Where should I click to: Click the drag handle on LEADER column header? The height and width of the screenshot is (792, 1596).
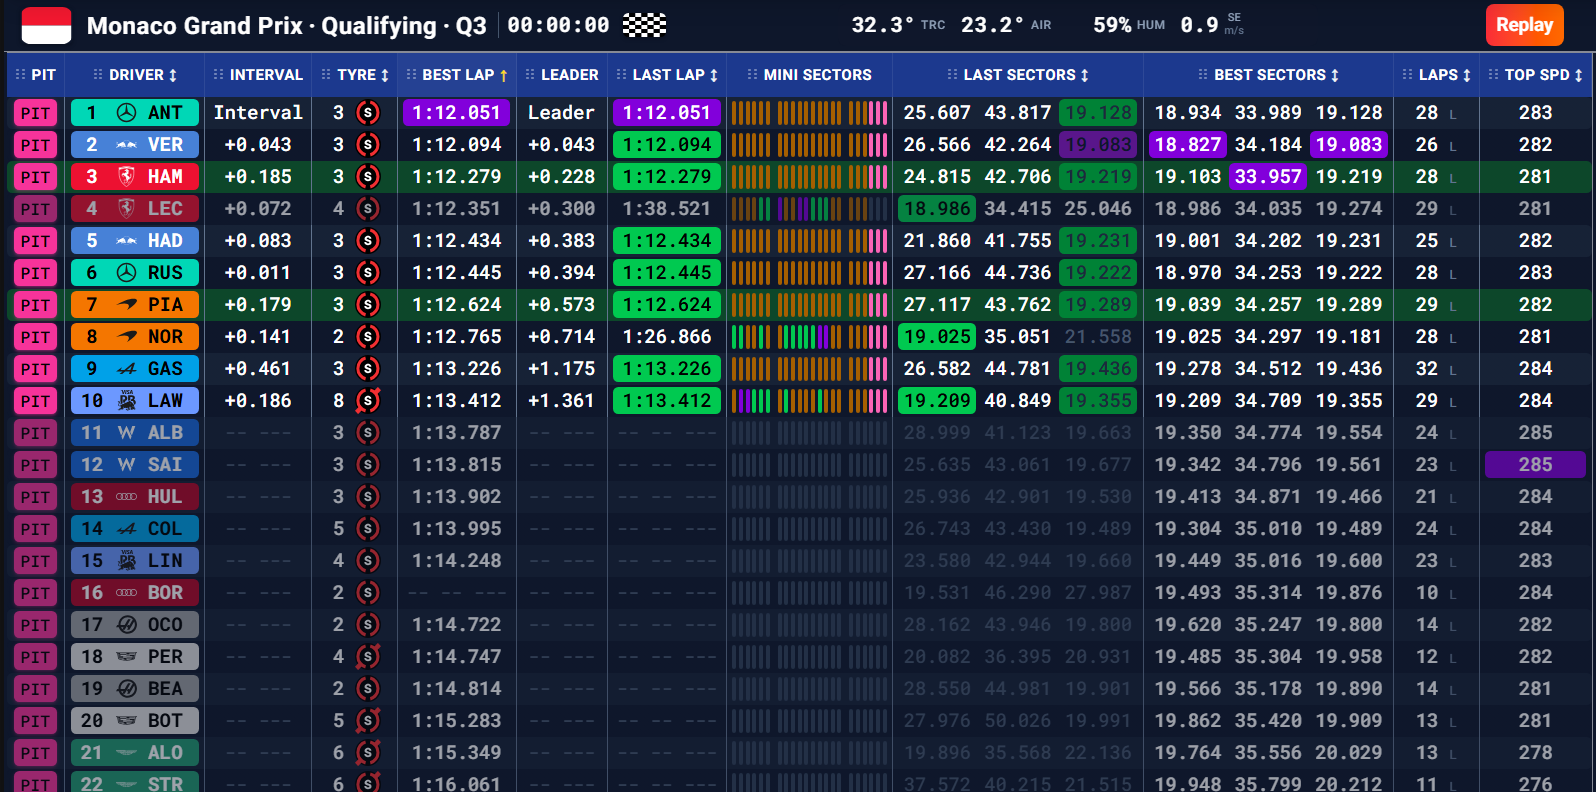tap(530, 75)
